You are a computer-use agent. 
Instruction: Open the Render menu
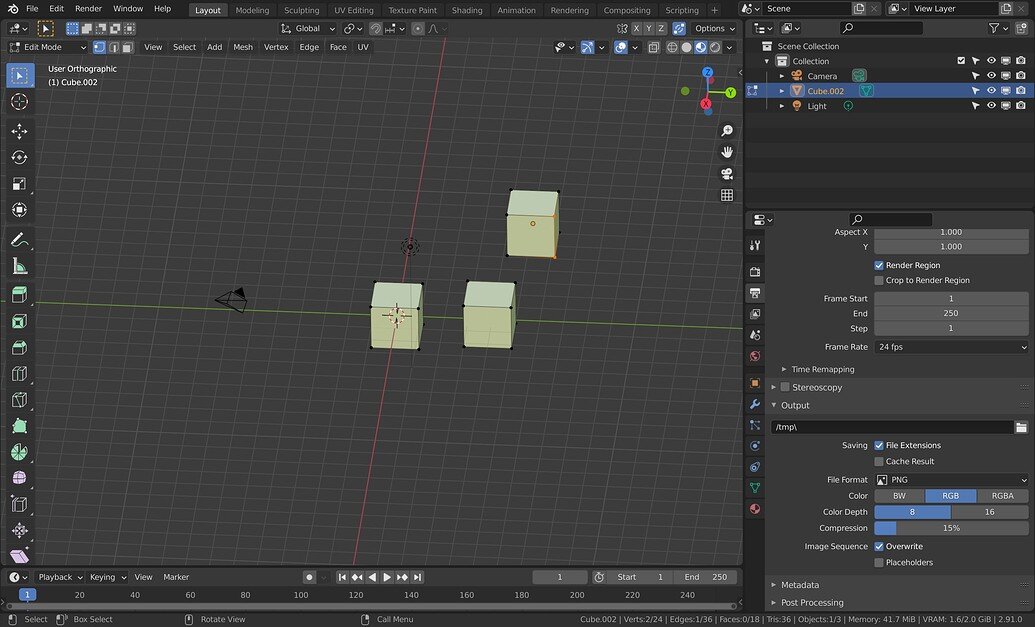pyautogui.click(x=88, y=9)
